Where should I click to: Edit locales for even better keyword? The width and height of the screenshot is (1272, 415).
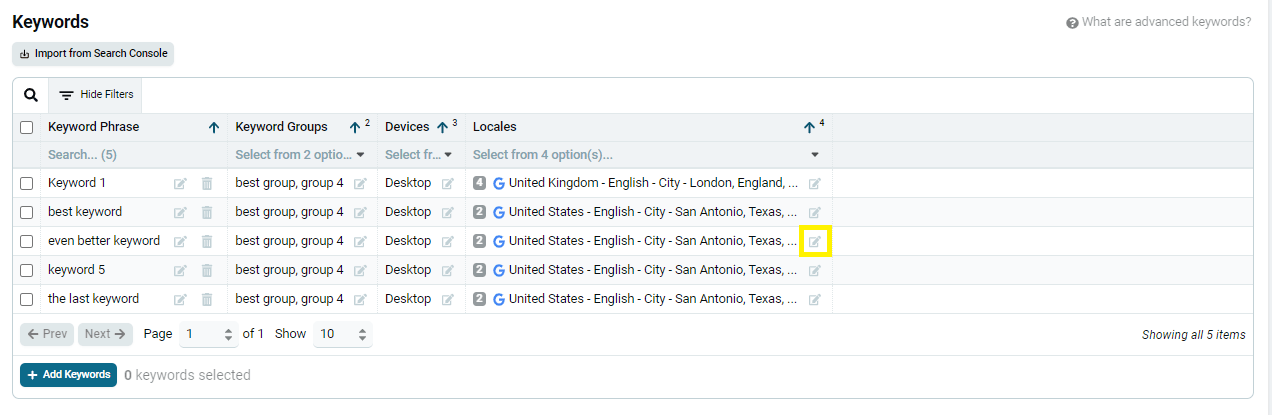tap(815, 241)
